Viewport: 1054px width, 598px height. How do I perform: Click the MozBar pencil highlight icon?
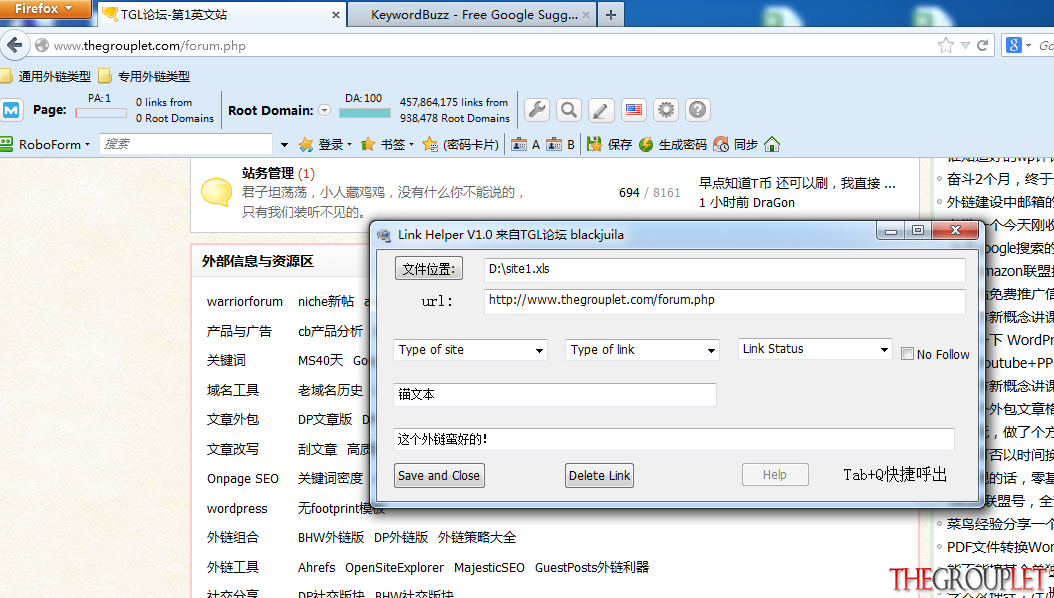(601, 110)
